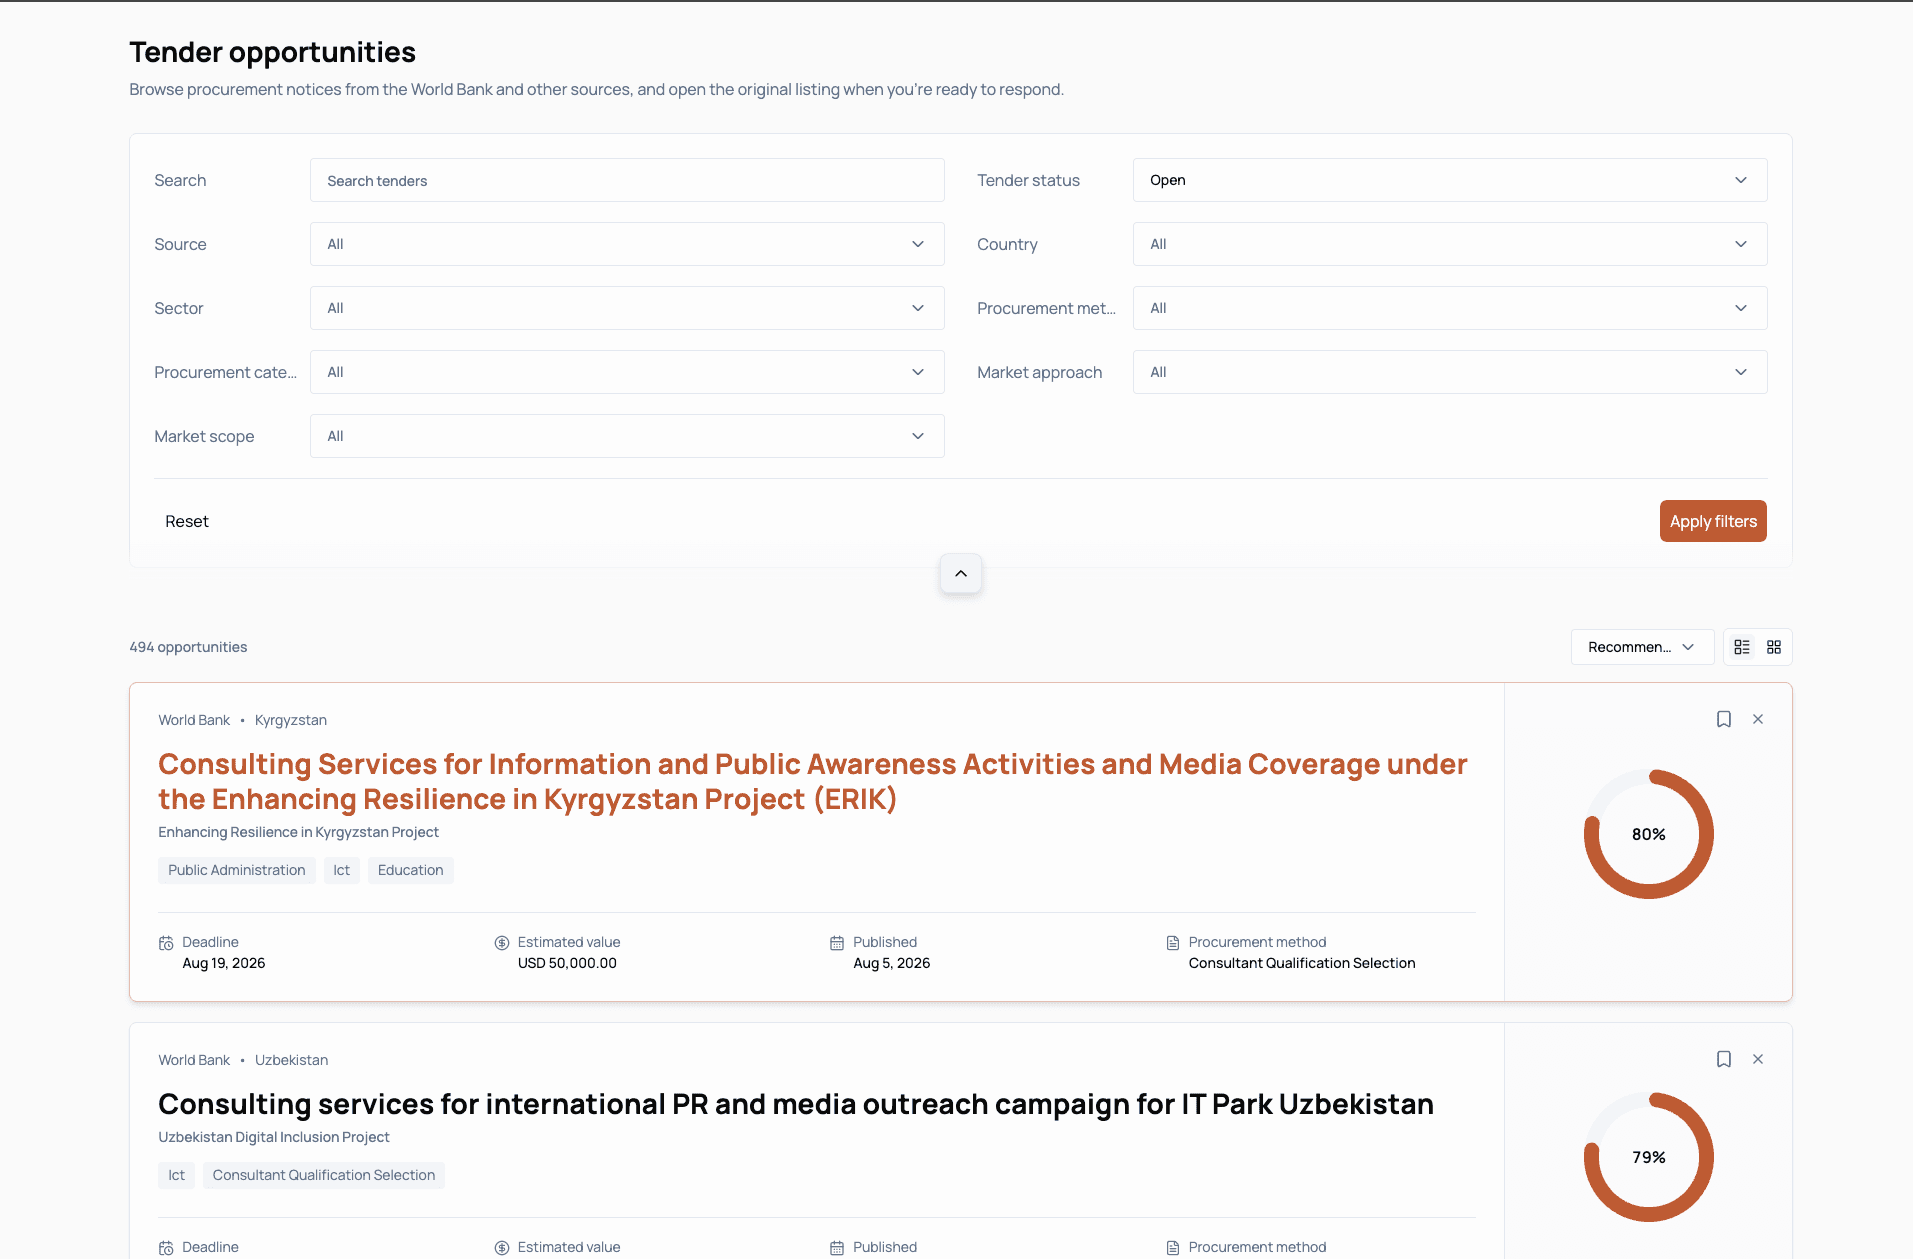The width and height of the screenshot is (1913, 1259).
Task: Open the Country dropdown
Action: coord(1450,244)
